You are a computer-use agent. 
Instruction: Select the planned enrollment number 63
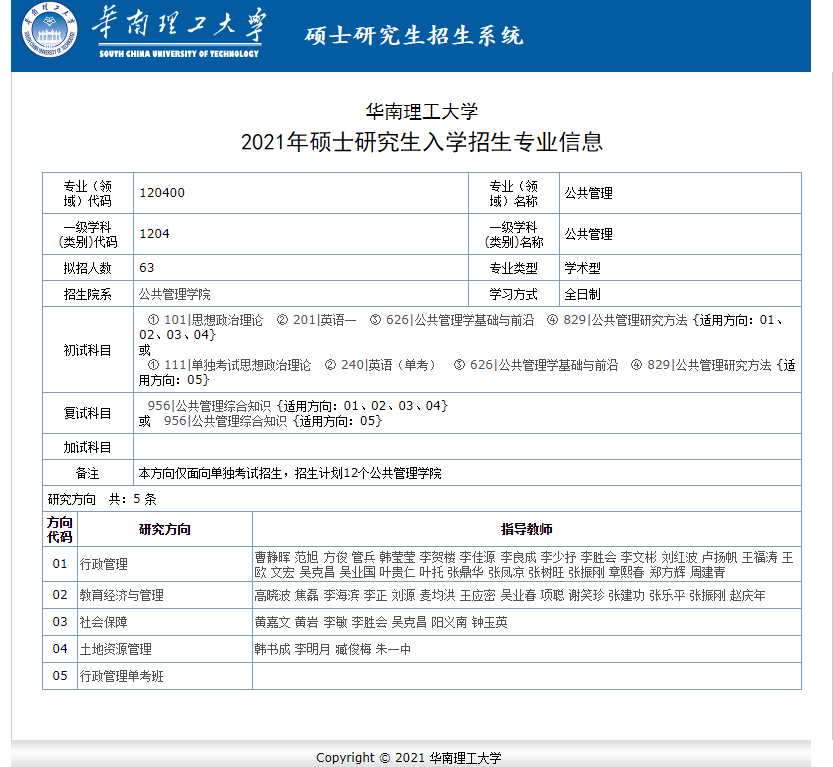[x=147, y=268]
